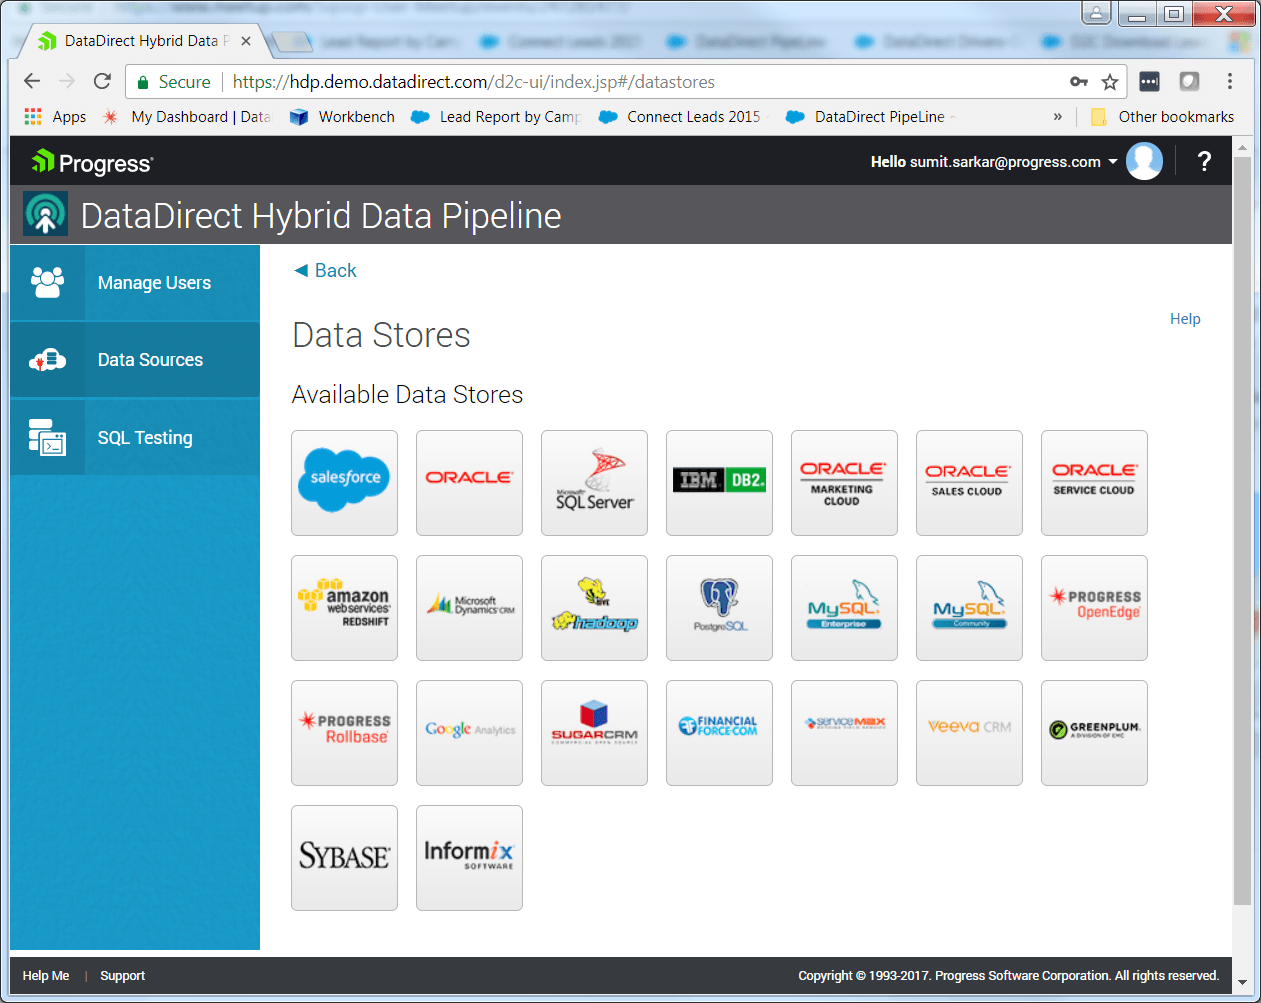Choose the IBM DB2 data store
This screenshot has width=1261, height=1003.
click(719, 483)
